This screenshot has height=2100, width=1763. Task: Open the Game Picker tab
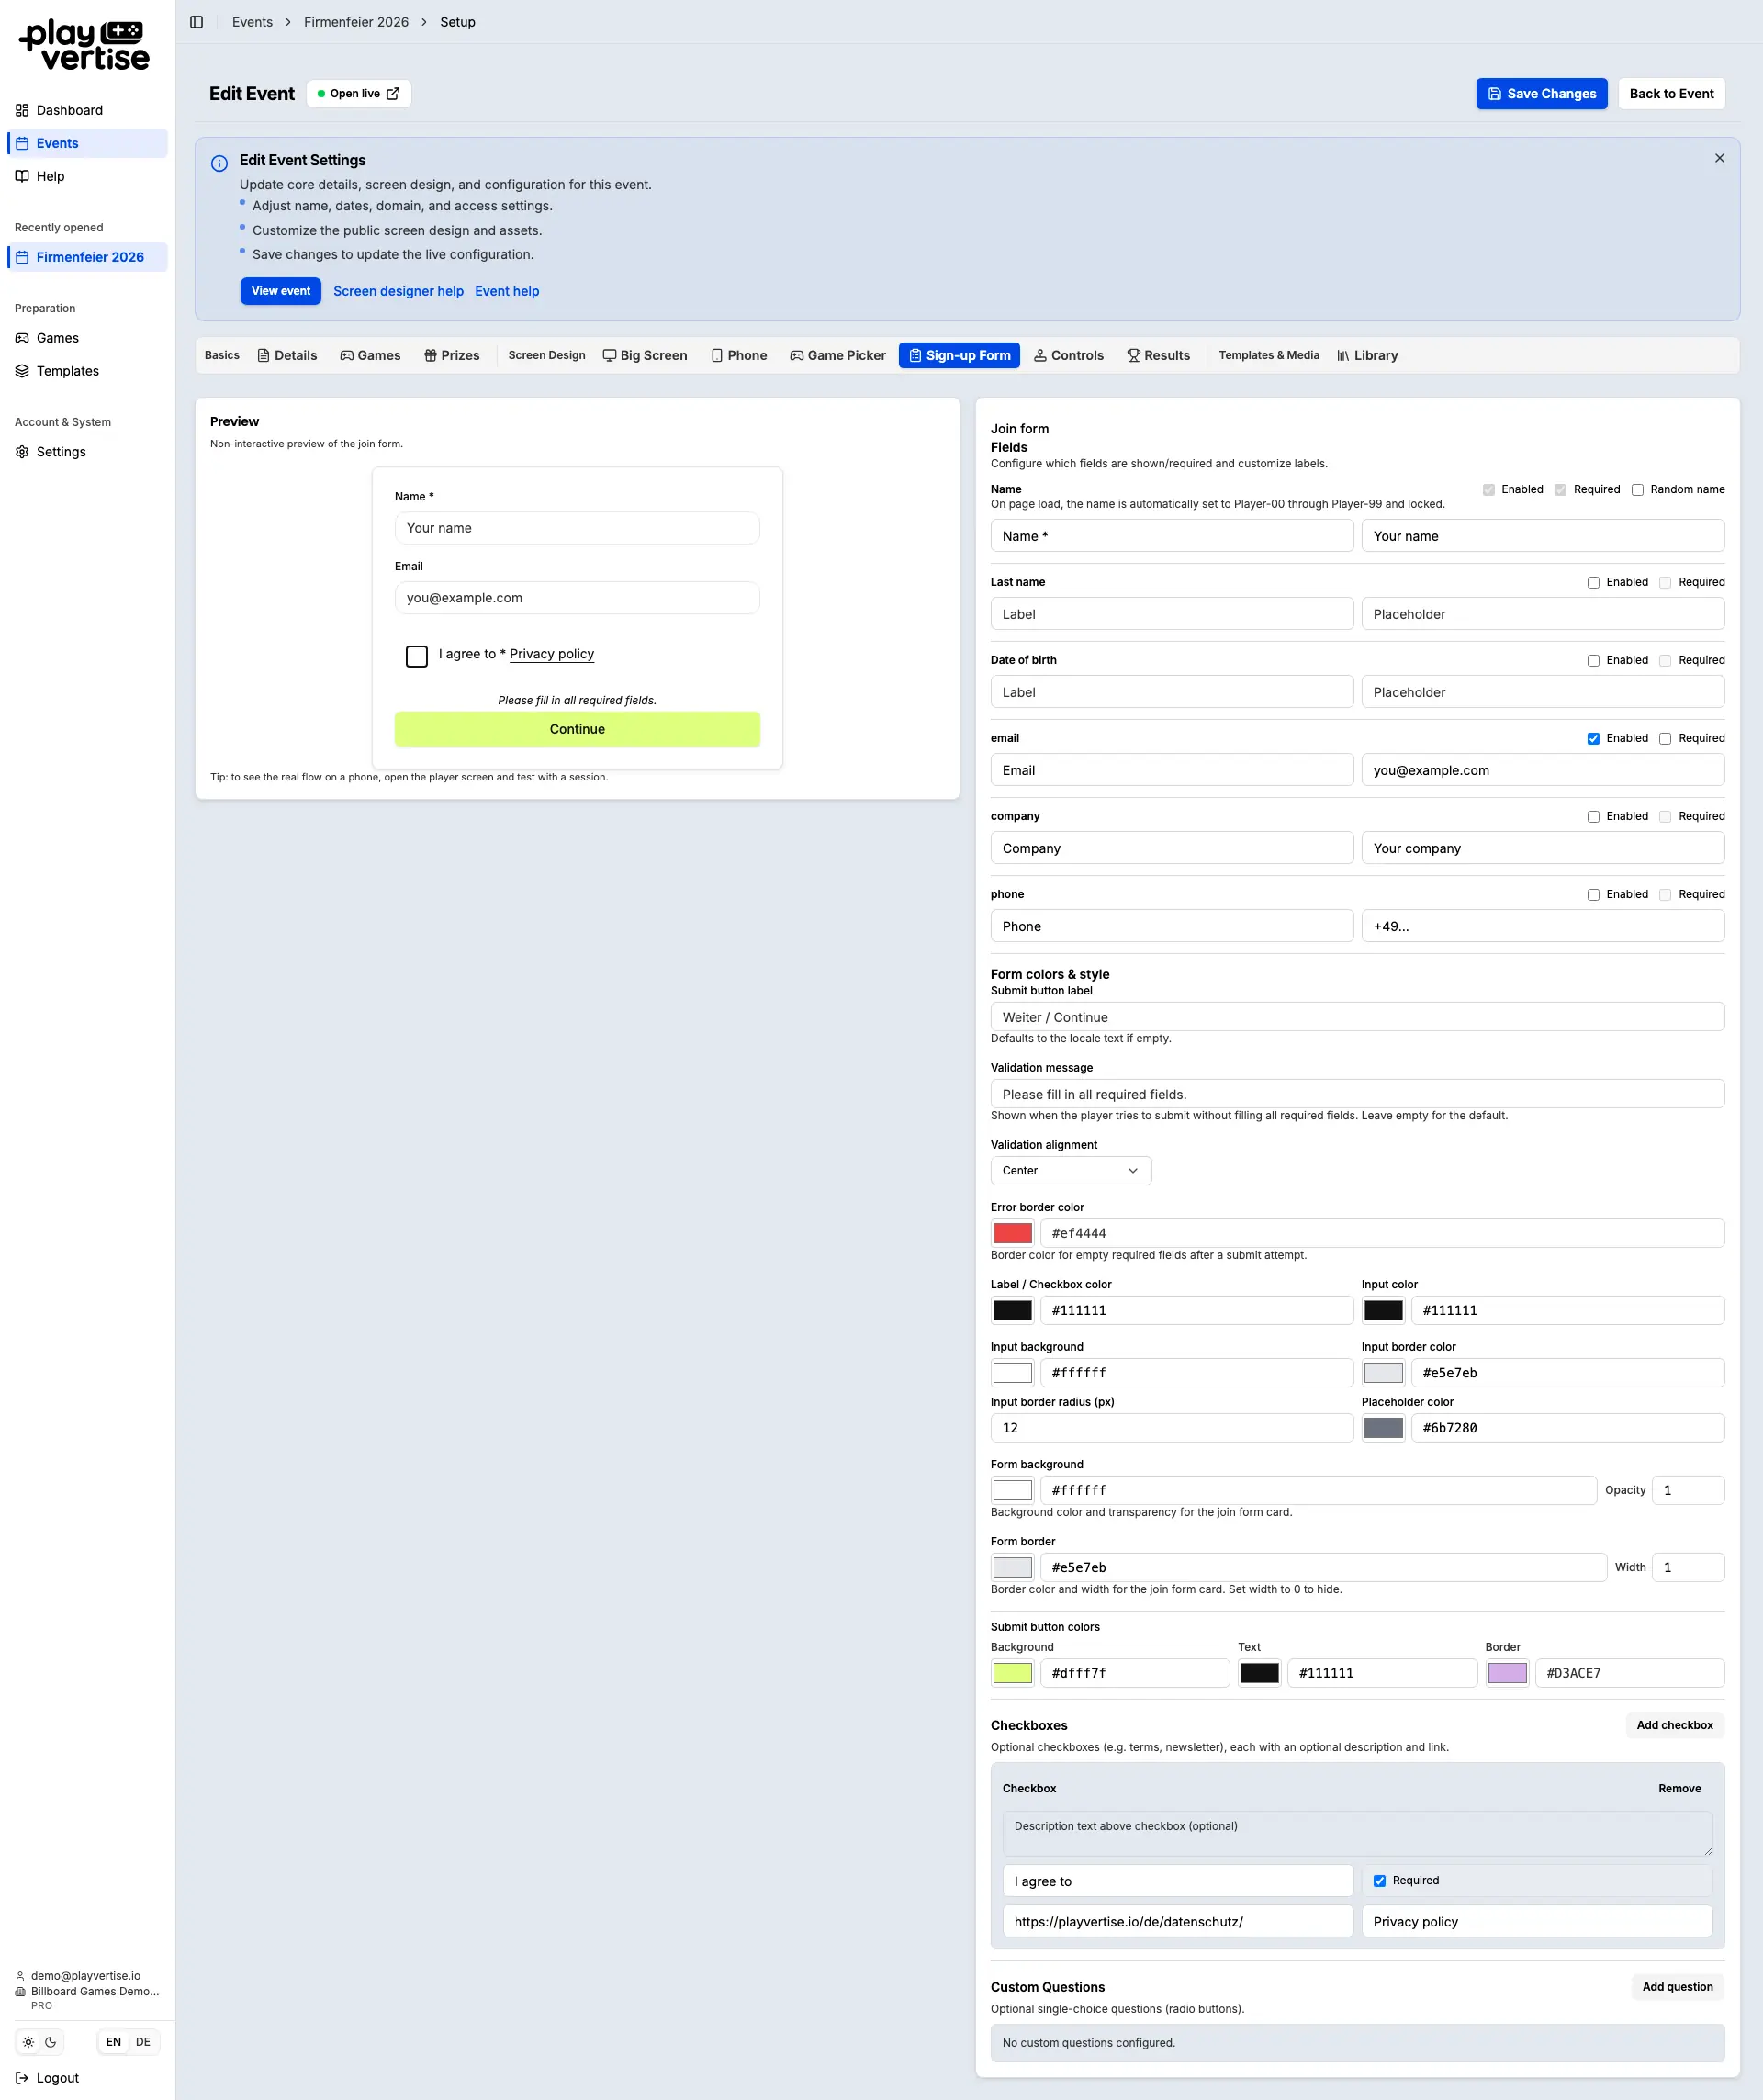pyautogui.click(x=838, y=355)
